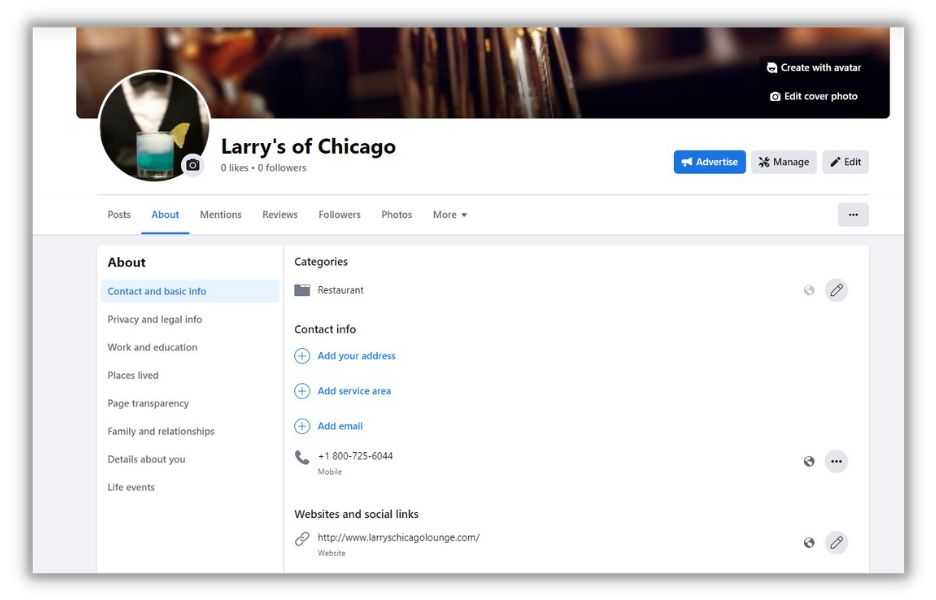Screen dimensions: 936x600
Task: Open three-dot menu on the tab bar
Action: pyautogui.click(x=852, y=215)
